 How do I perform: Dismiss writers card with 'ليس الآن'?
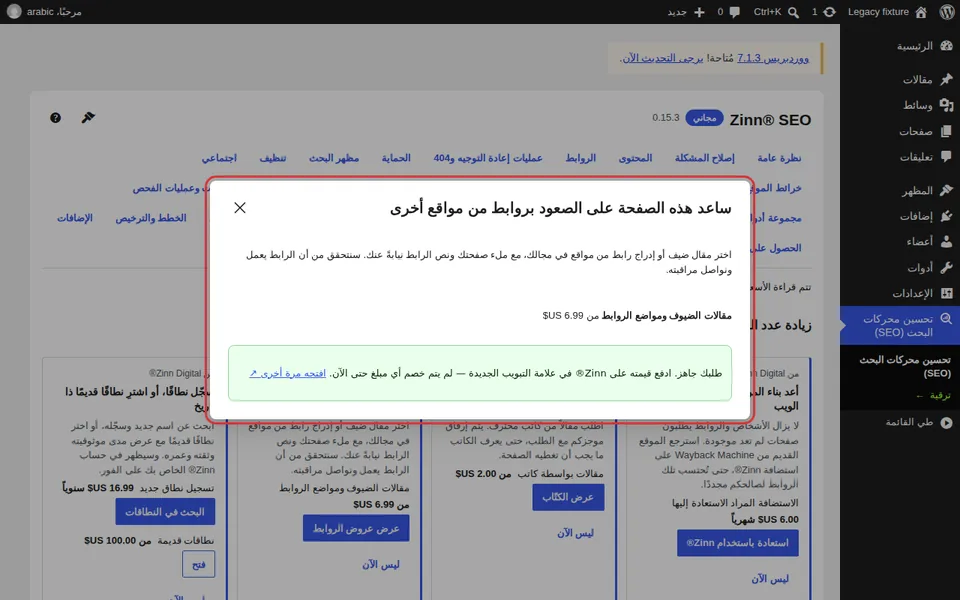pyautogui.click(x=576, y=533)
